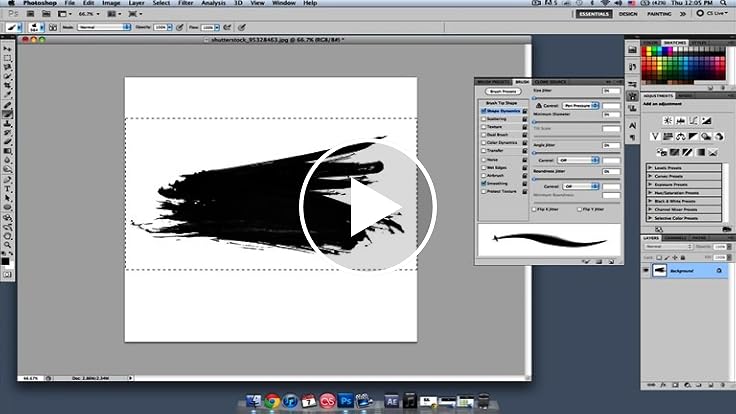Open the Paragraph panel icon

632,137
